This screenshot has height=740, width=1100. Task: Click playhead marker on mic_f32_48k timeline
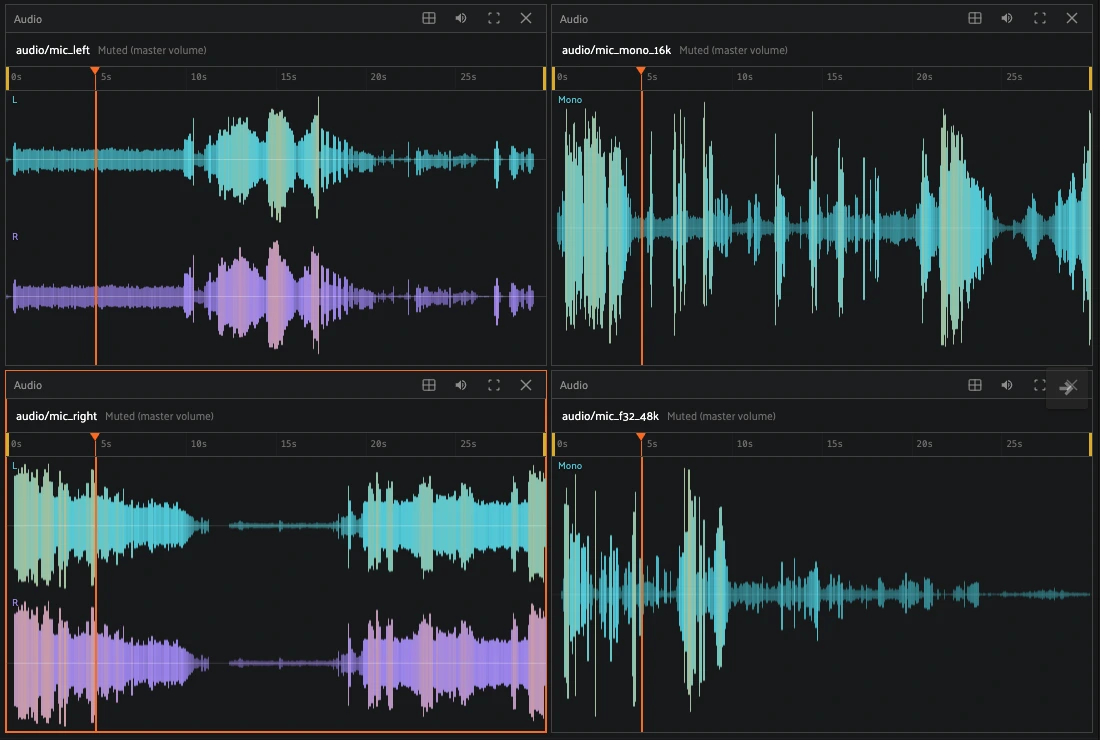click(640, 438)
